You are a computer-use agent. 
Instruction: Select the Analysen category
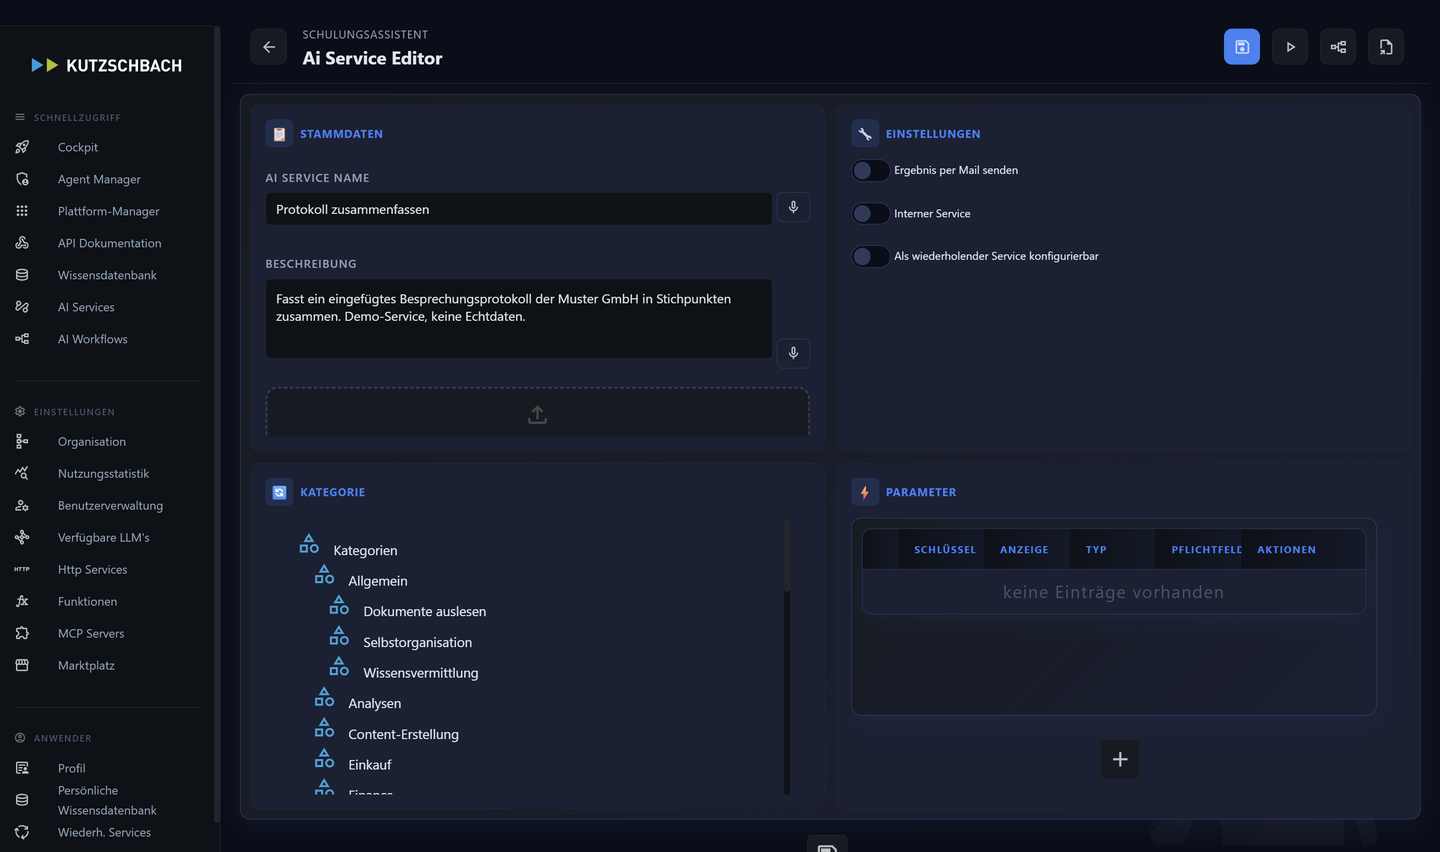point(375,703)
